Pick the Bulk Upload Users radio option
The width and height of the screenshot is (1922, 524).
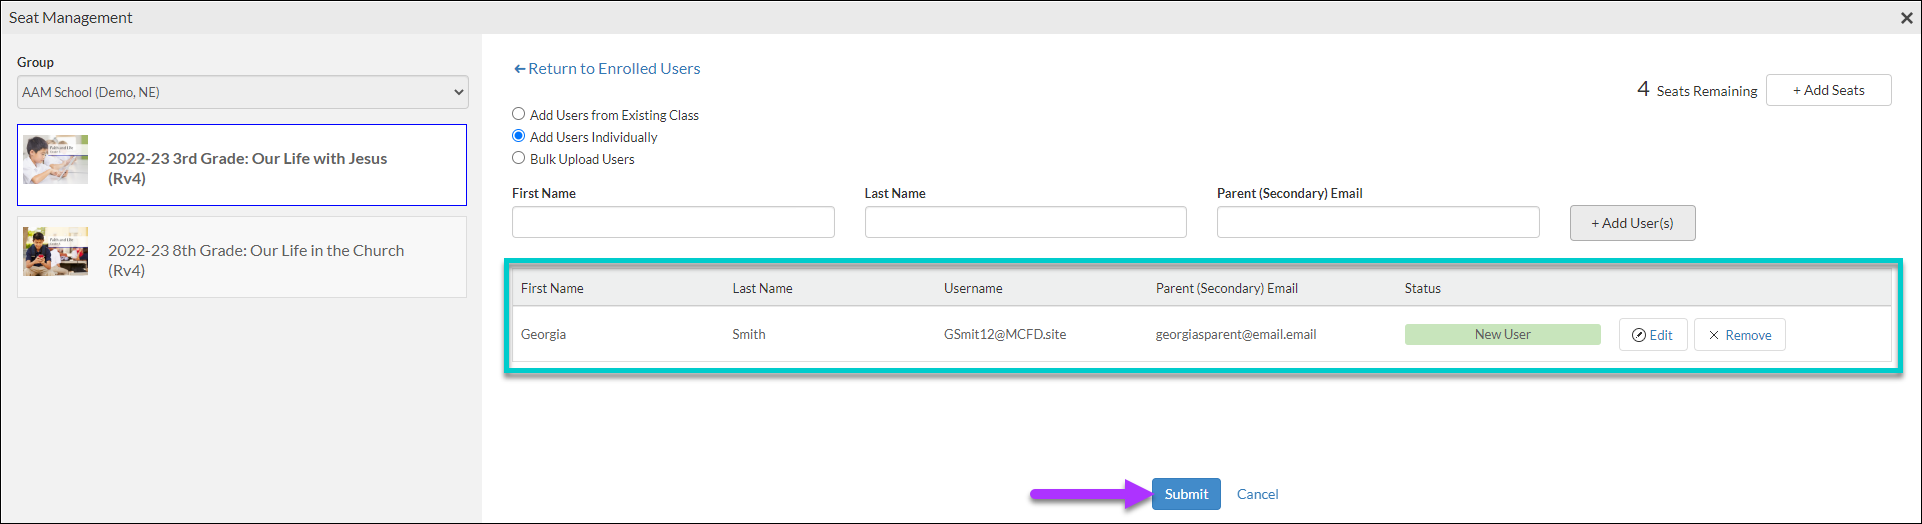pyautogui.click(x=519, y=158)
